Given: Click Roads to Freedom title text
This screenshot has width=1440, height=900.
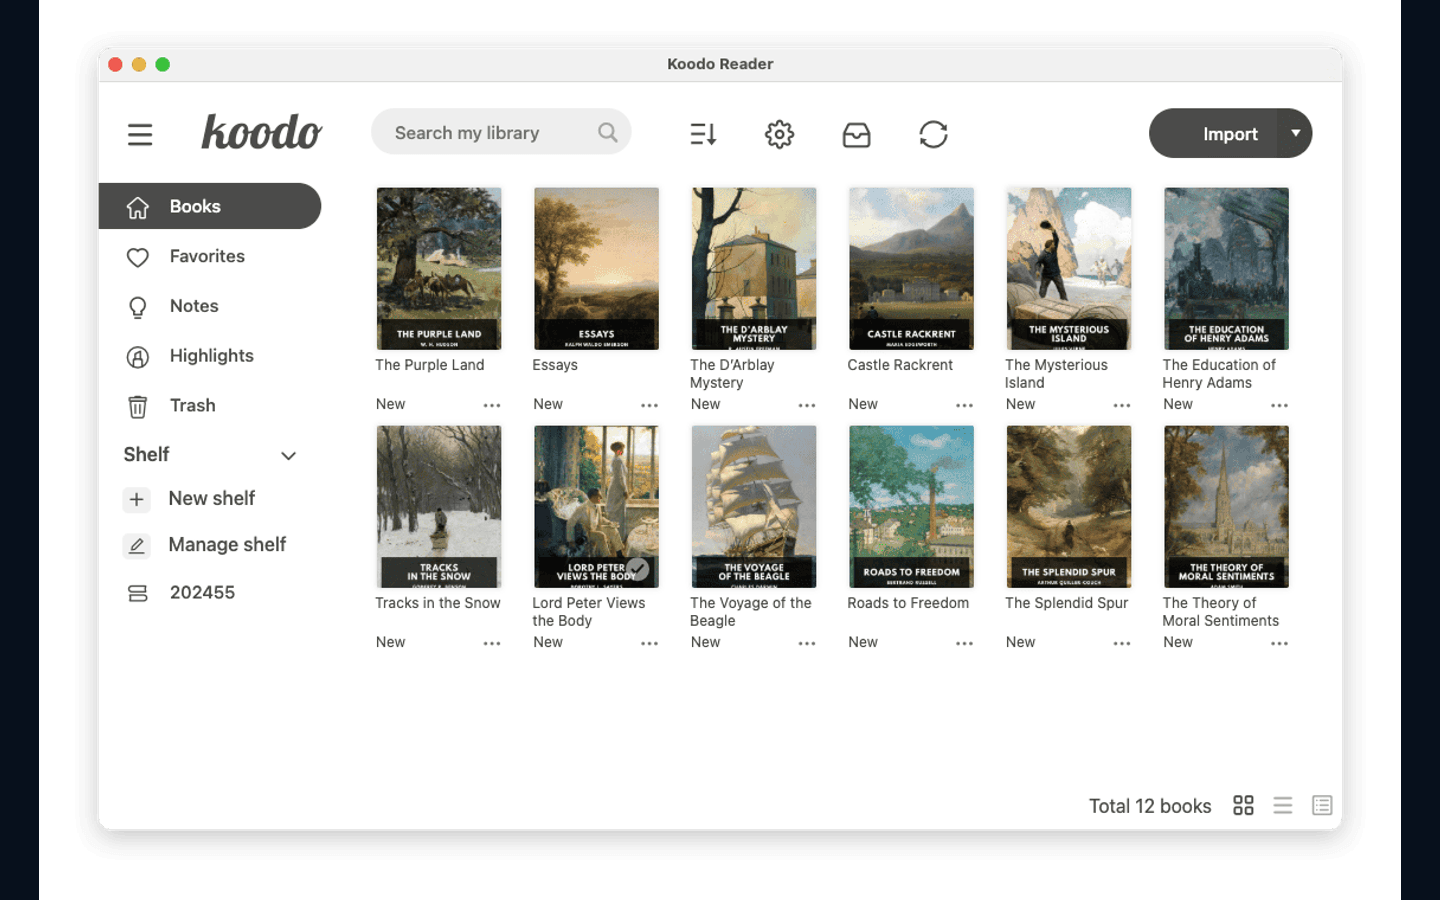Looking at the screenshot, I should click(x=908, y=603).
